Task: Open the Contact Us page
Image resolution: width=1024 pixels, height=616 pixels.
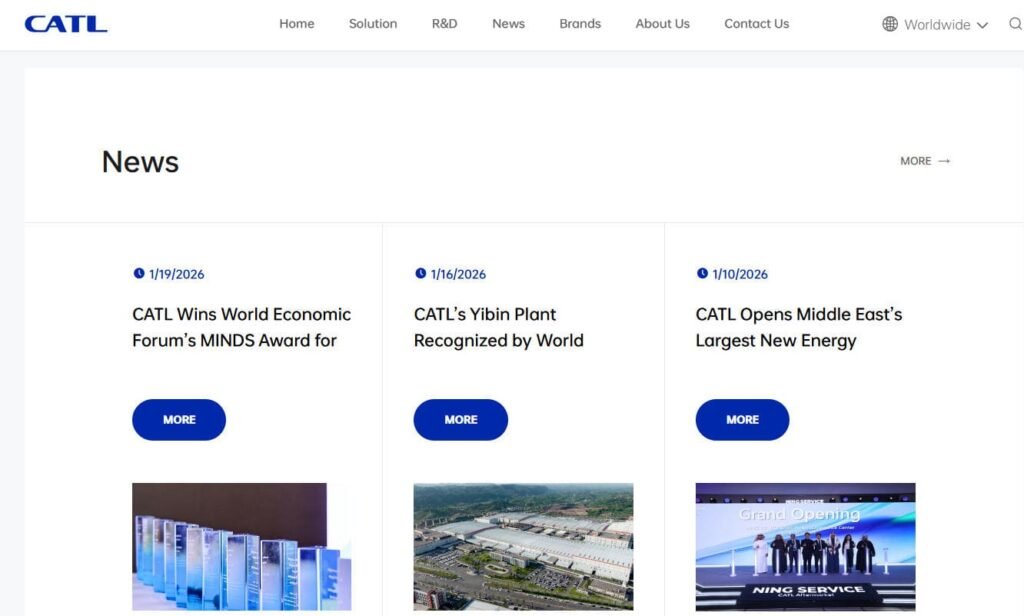Action: click(x=756, y=24)
